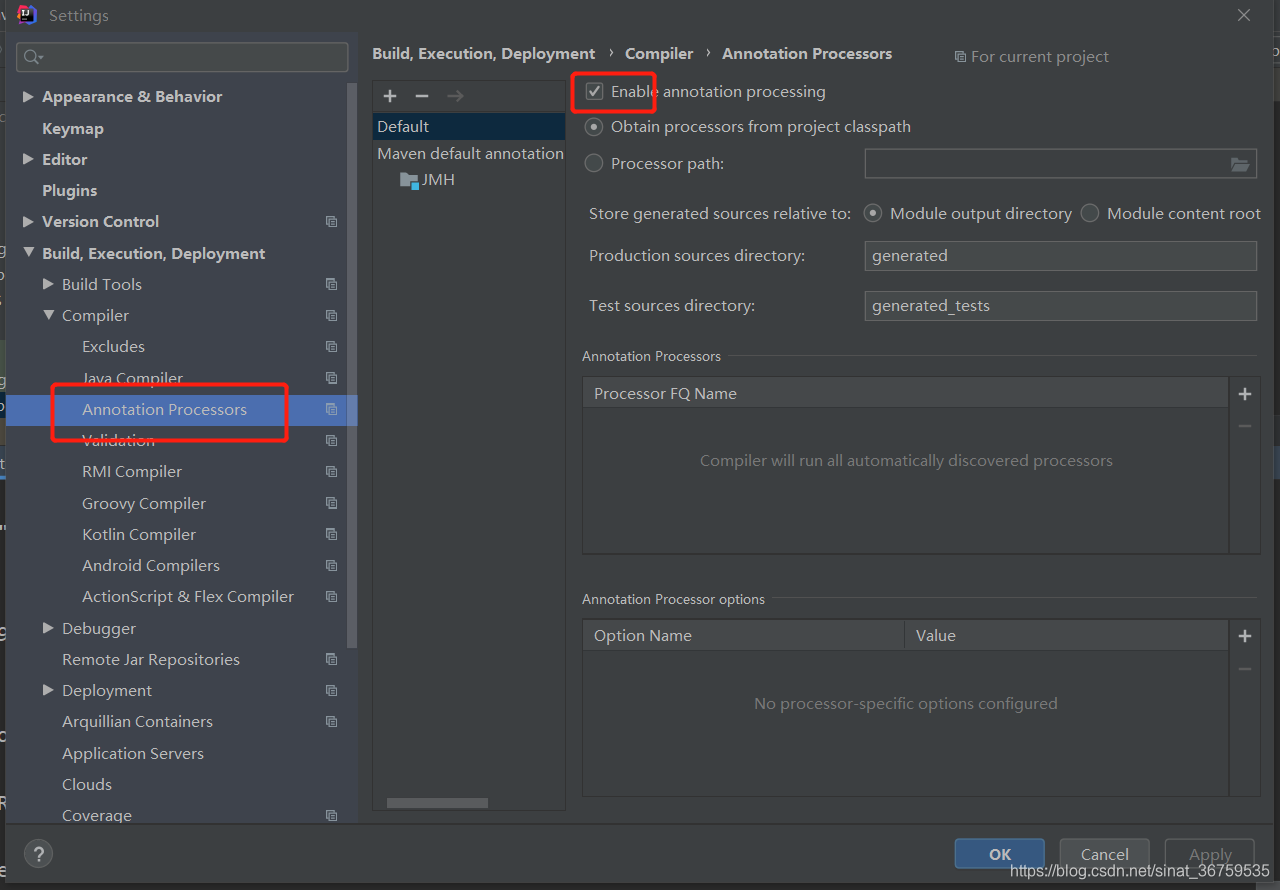Click the project-level icon beside Arquillian Containers
The width and height of the screenshot is (1280, 890).
331,722
